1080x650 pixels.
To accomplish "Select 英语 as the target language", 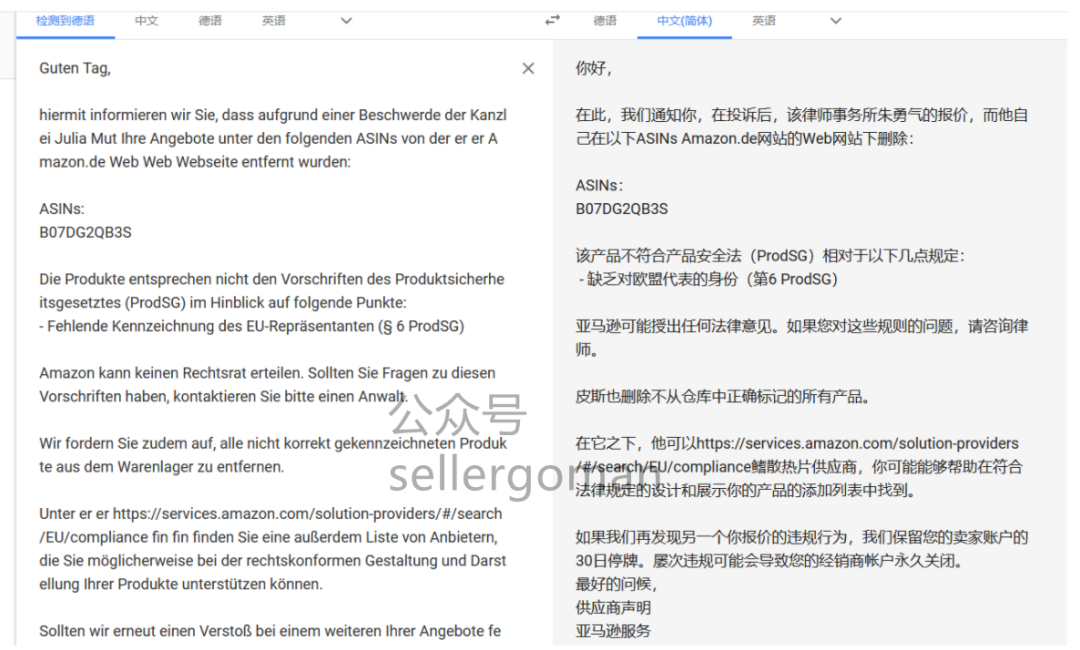I will [764, 19].
